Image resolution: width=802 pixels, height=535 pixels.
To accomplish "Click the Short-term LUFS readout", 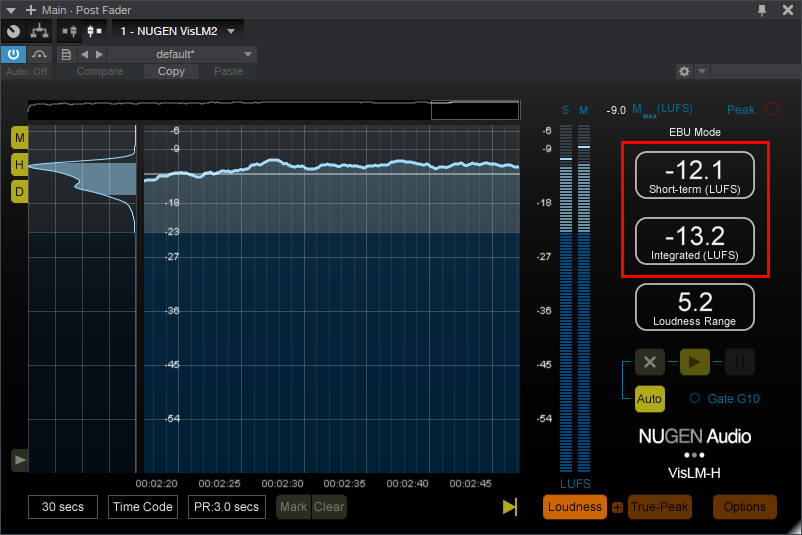I will tap(695, 175).
